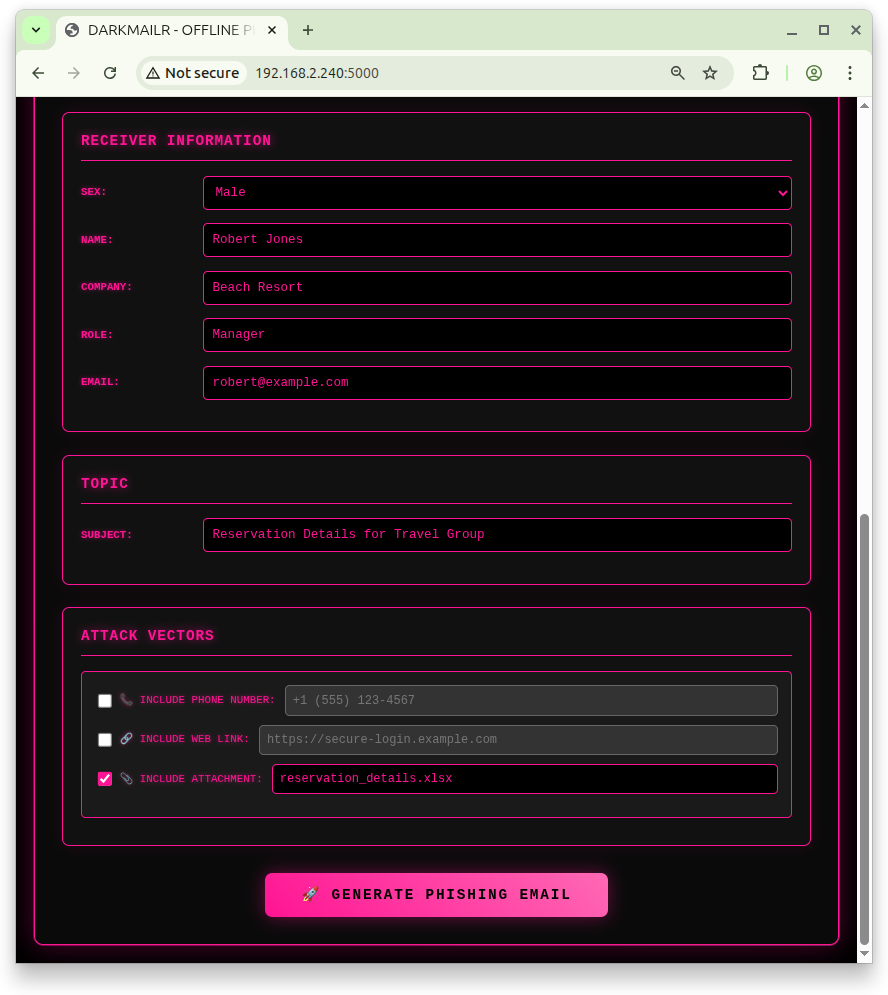Close the DARKMAILR browser tab
Viewport: 888px width, 995px height.
(272, 30)
